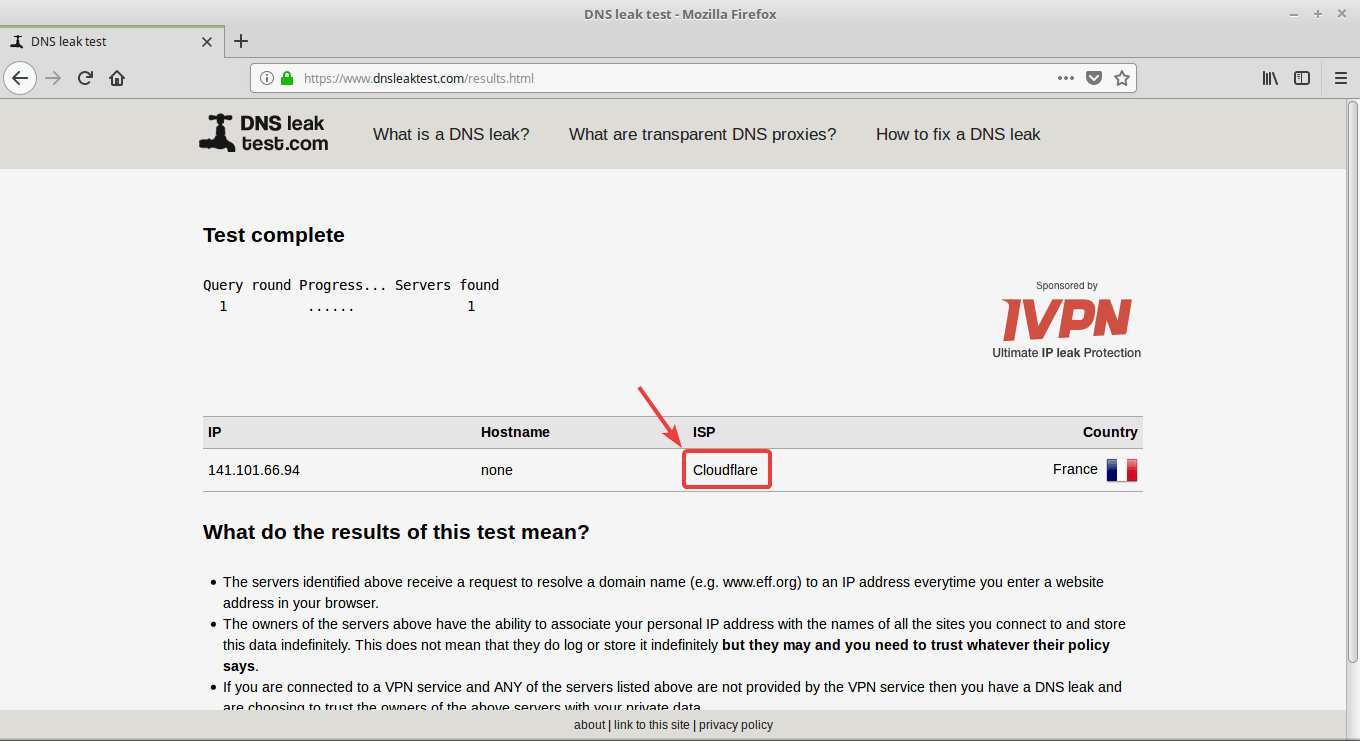The image size is (1360, 741).
Task: Click the Forward navigation arrow
Action: click(53, 78)
